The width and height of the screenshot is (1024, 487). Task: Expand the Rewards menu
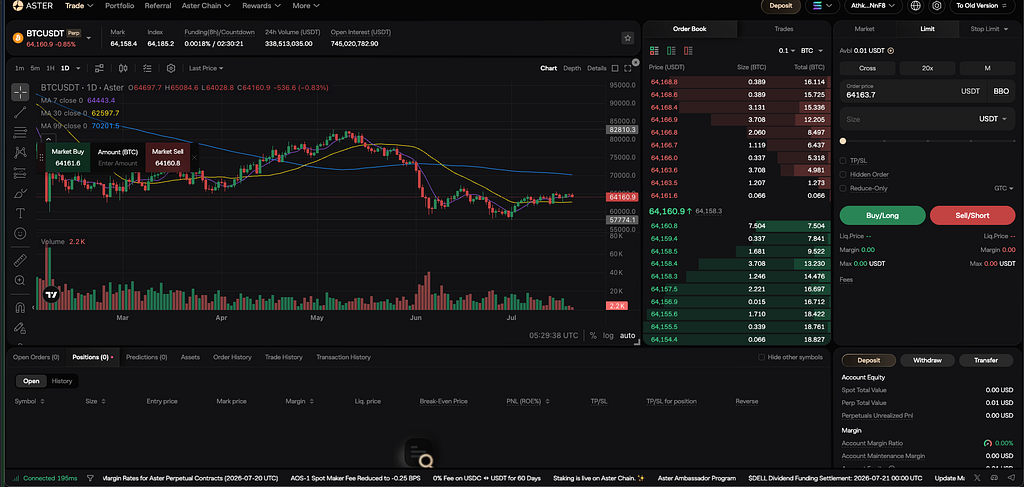(x=261, y=5)
